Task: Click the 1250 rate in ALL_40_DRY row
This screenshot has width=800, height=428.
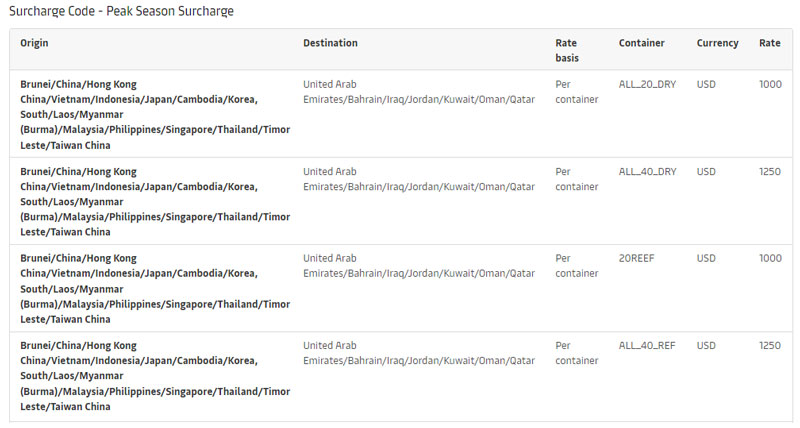Action: 770,172
